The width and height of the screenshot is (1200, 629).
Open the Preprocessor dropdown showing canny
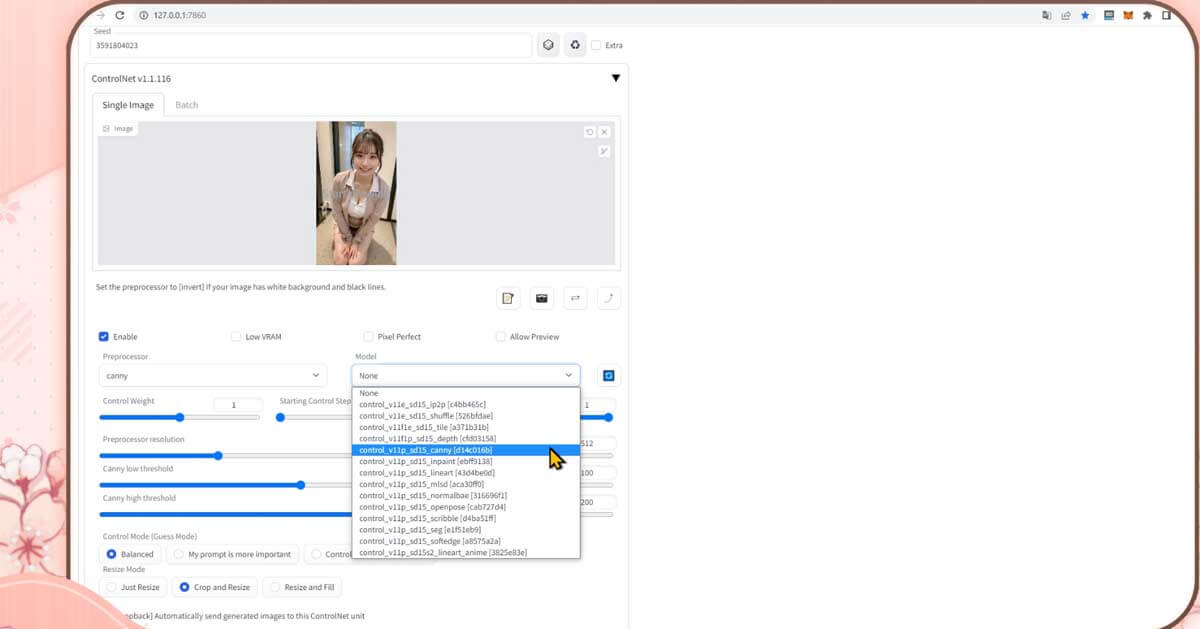[x=213, y=376]
